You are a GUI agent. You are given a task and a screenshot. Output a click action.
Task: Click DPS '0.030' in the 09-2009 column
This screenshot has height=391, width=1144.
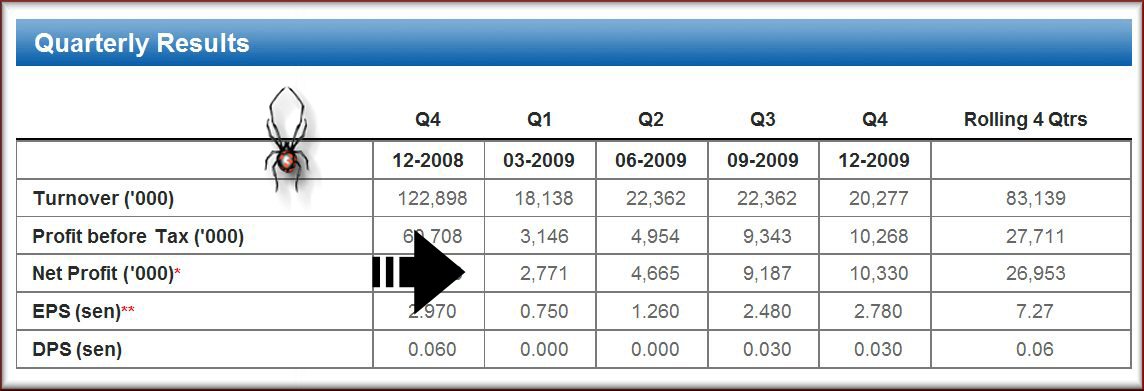point(767,350)
